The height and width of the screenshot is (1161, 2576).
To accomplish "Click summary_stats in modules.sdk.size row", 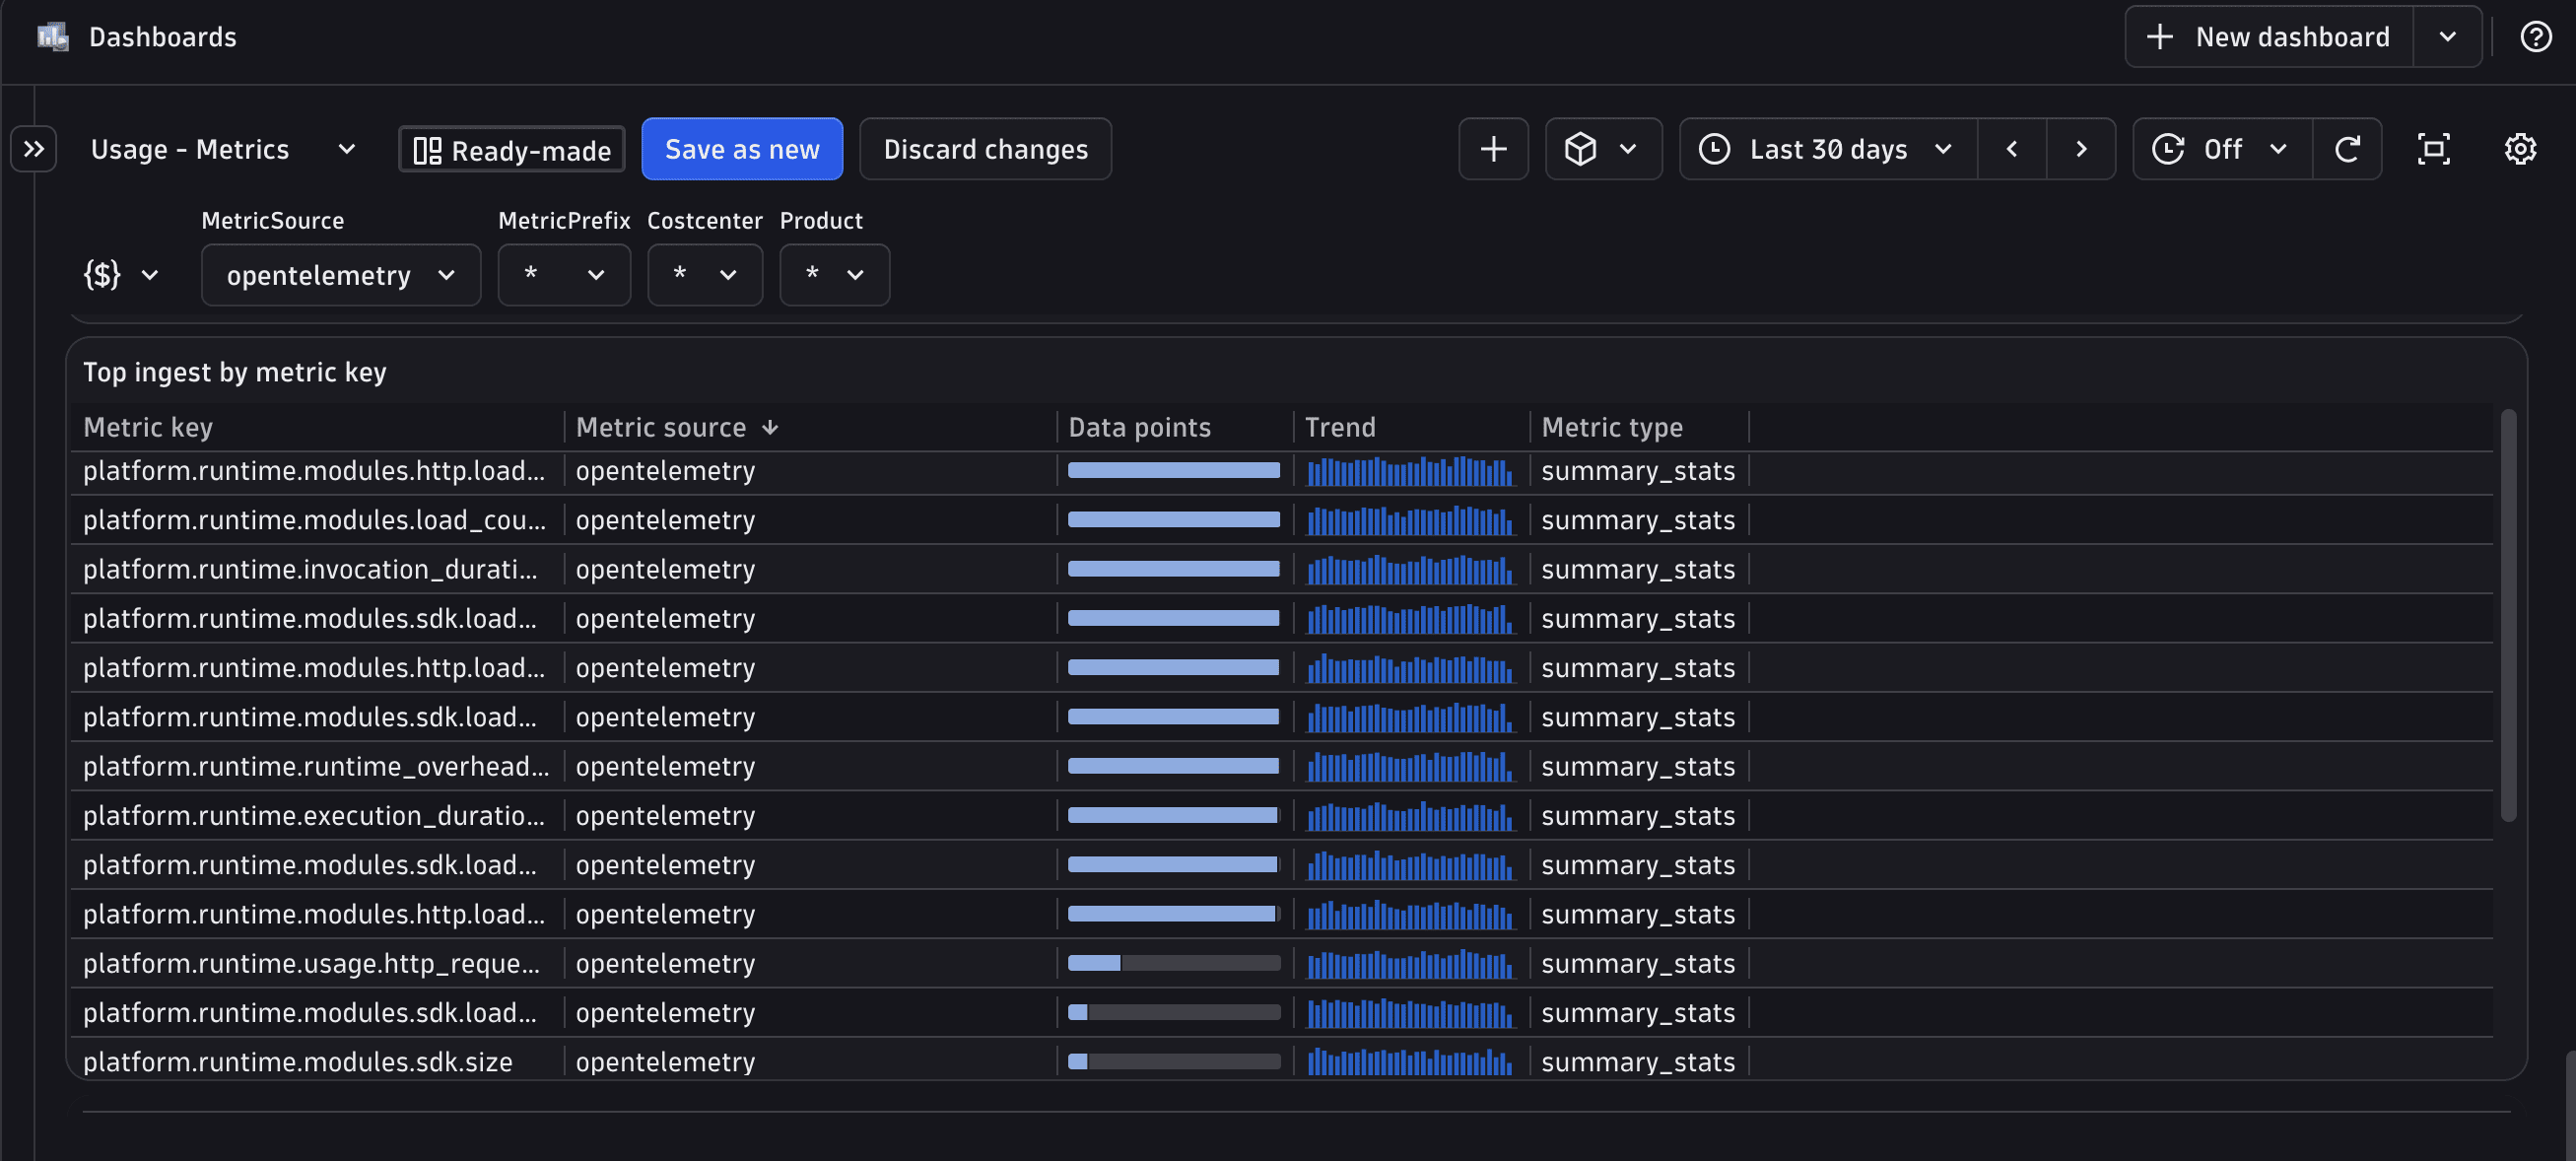I will [x=1638, y=1061].
